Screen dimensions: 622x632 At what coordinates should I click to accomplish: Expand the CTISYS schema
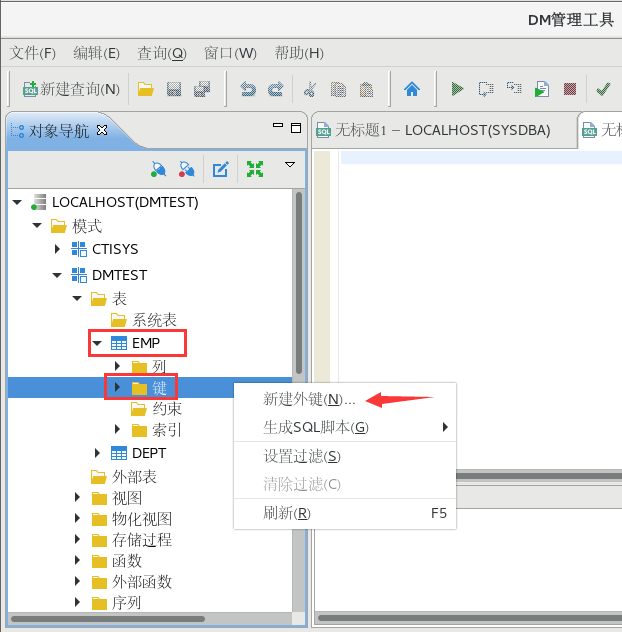(x=57, y=249)
